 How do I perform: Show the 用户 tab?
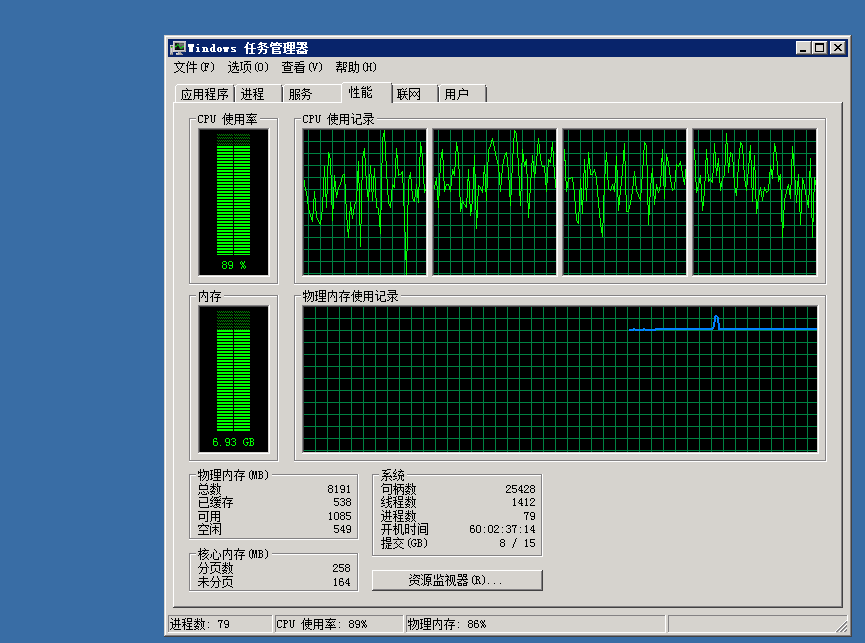[457, 94]
